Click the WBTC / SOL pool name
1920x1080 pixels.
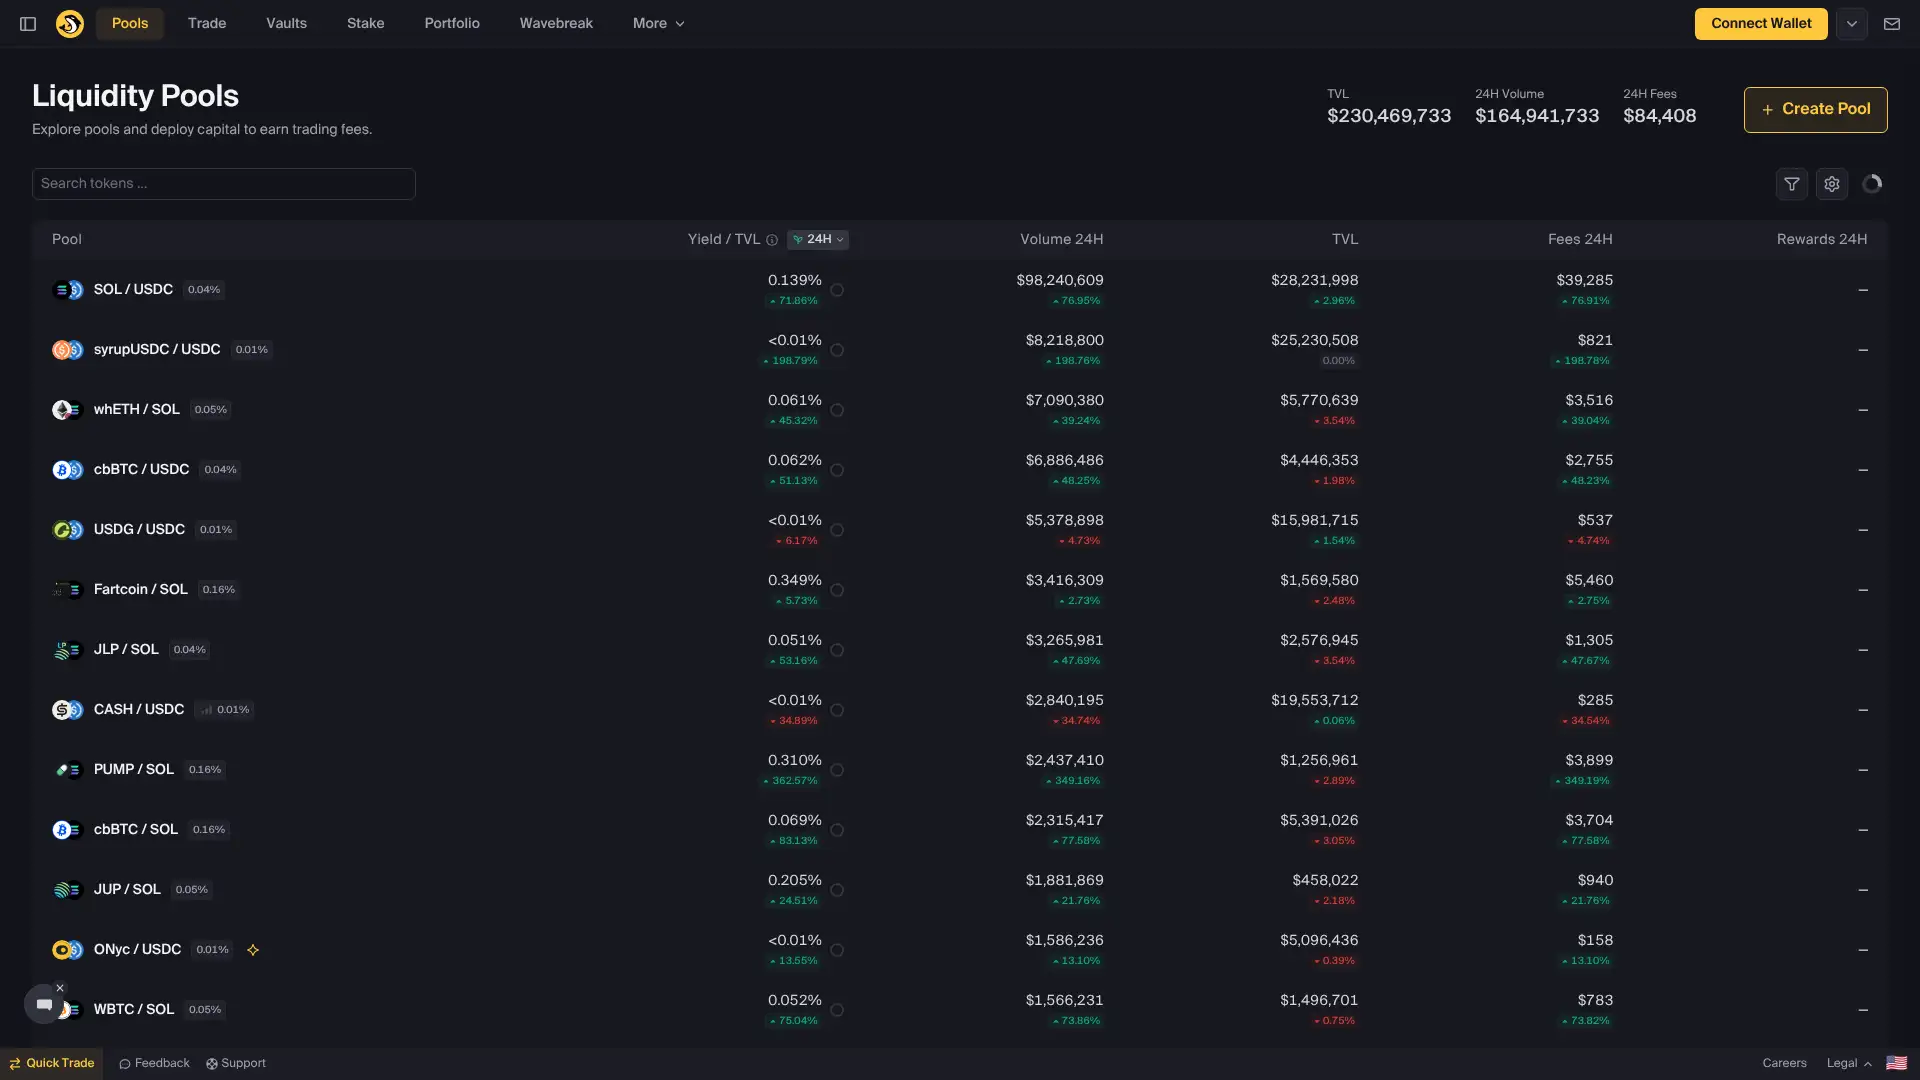pyautogui.click(x=134, y=1010)
